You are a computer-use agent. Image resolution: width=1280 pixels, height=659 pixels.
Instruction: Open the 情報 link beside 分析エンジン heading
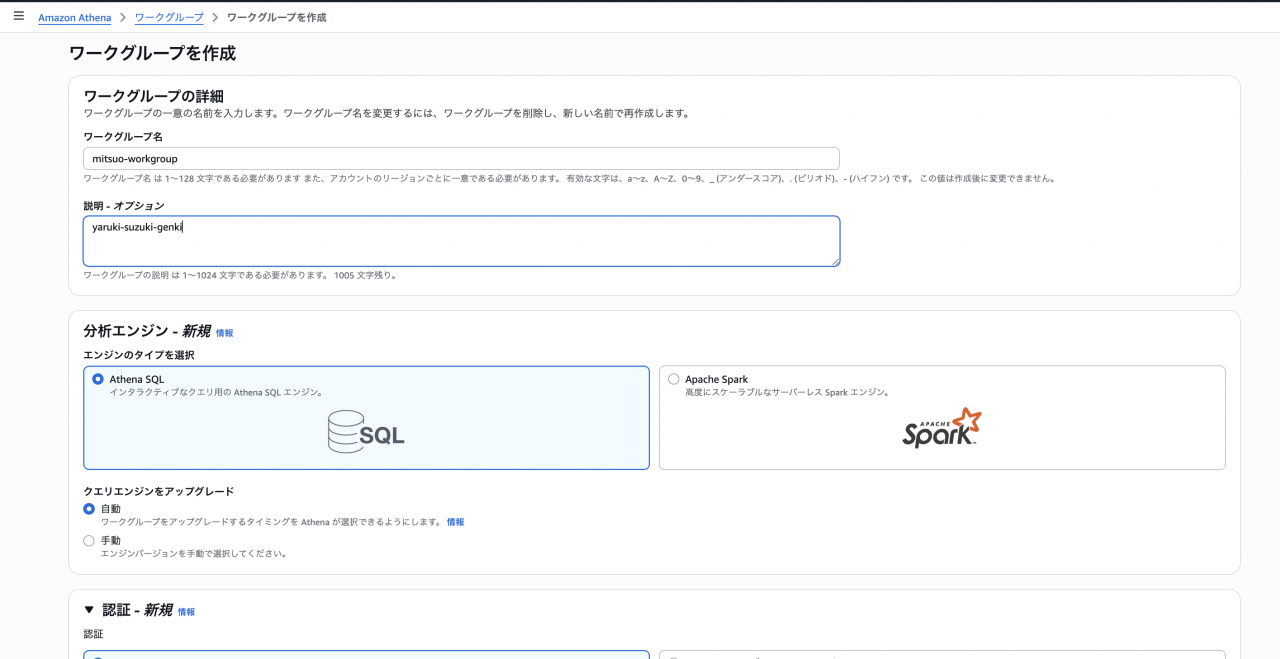point(225,333)
